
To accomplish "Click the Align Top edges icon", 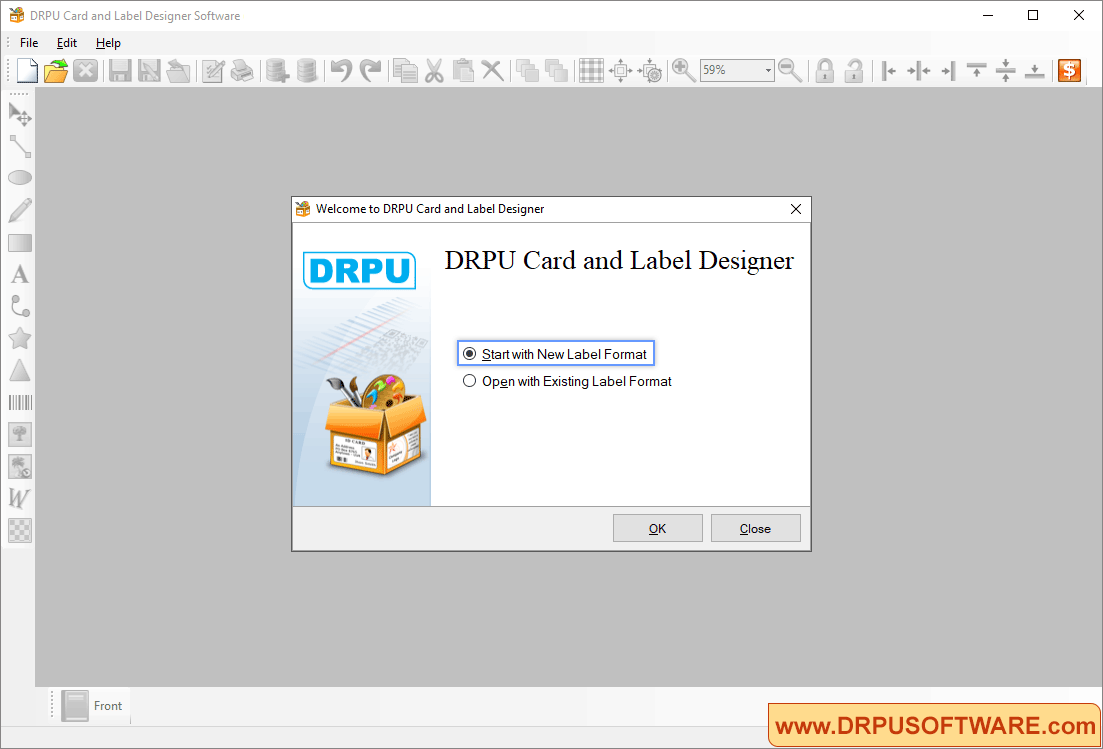I will (976, 70).
